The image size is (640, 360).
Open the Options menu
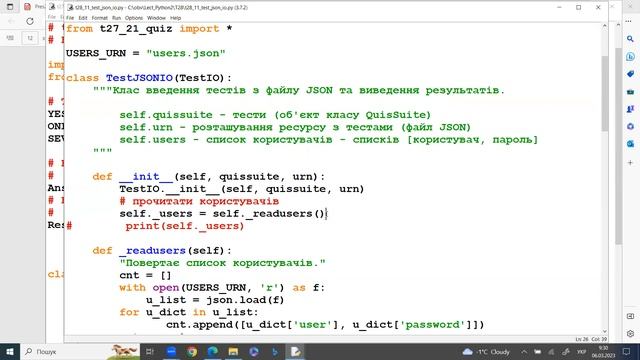pos(134,18)
